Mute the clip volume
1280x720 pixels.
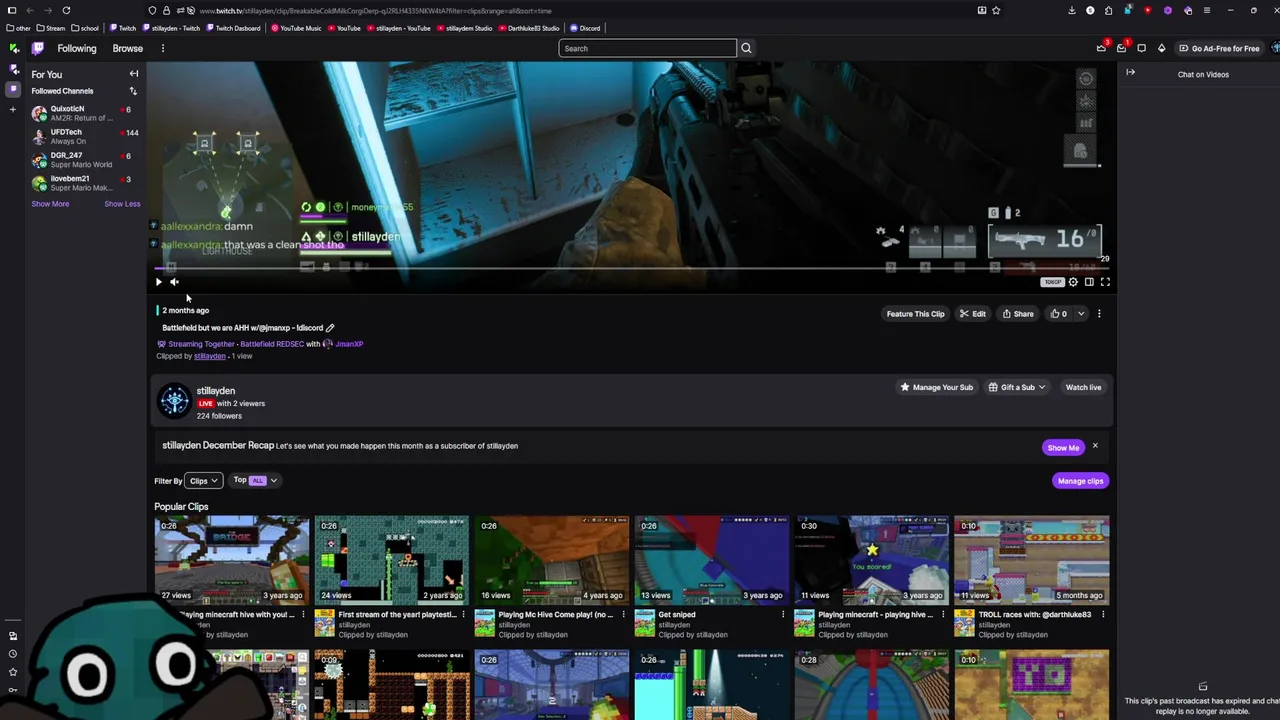[174, 282]
